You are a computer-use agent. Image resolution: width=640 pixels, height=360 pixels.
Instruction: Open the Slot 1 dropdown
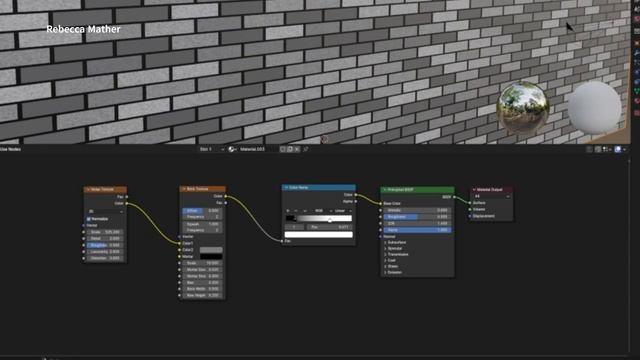pyautogui.click(x=211, y=149)
